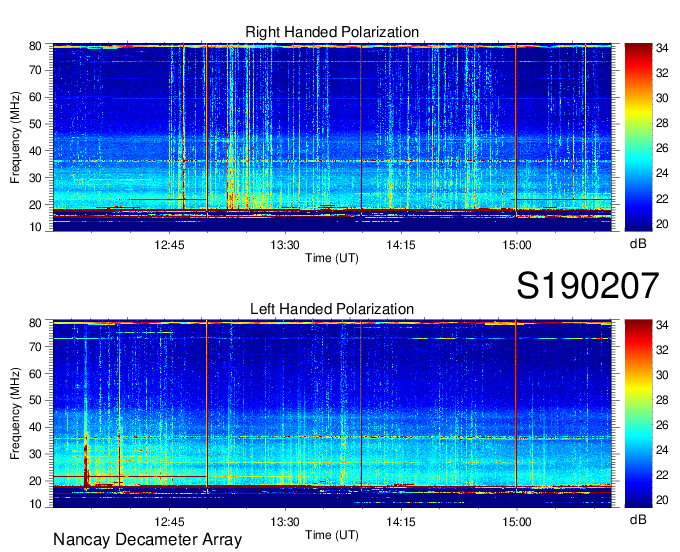Click the 40 MHz tick on left-handed plot
The height and width of the screenshot is (552, 680).
tap(35, 427)
